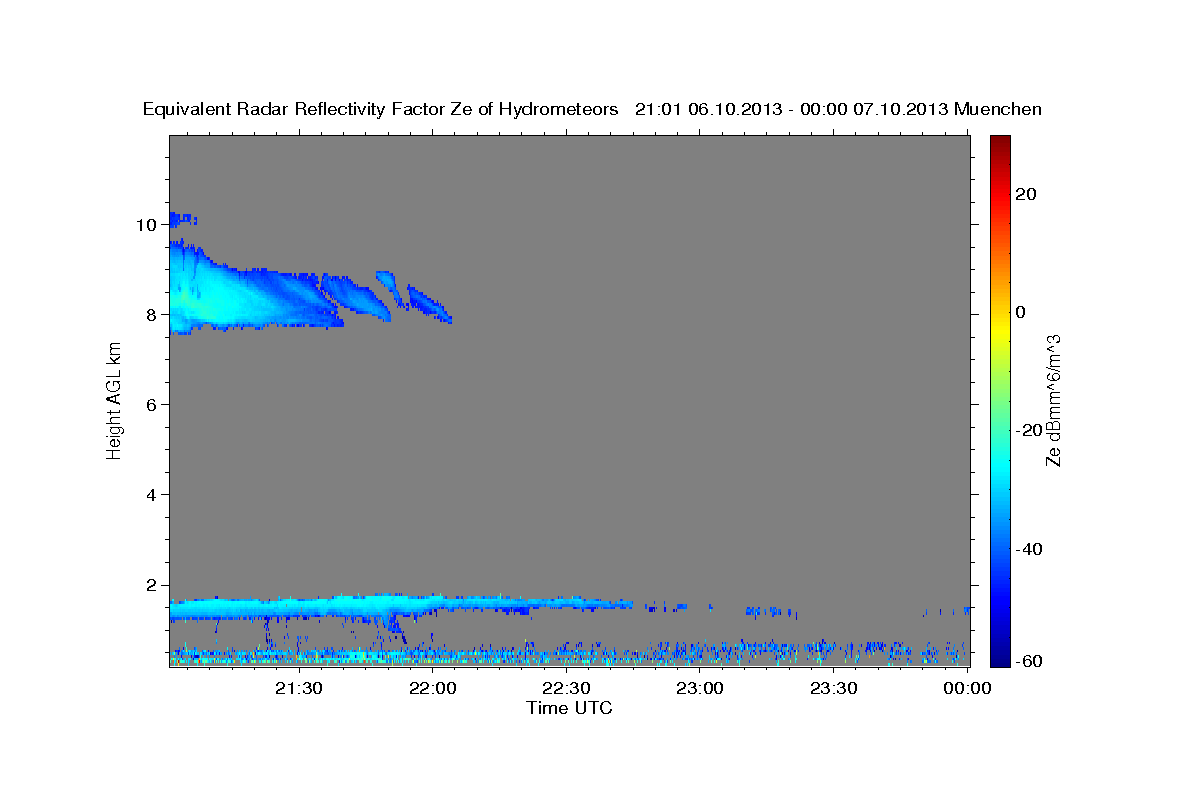The image size is (1200, 800).
Task: Click the height label 4 on y-axis
Action: [151, 495]
